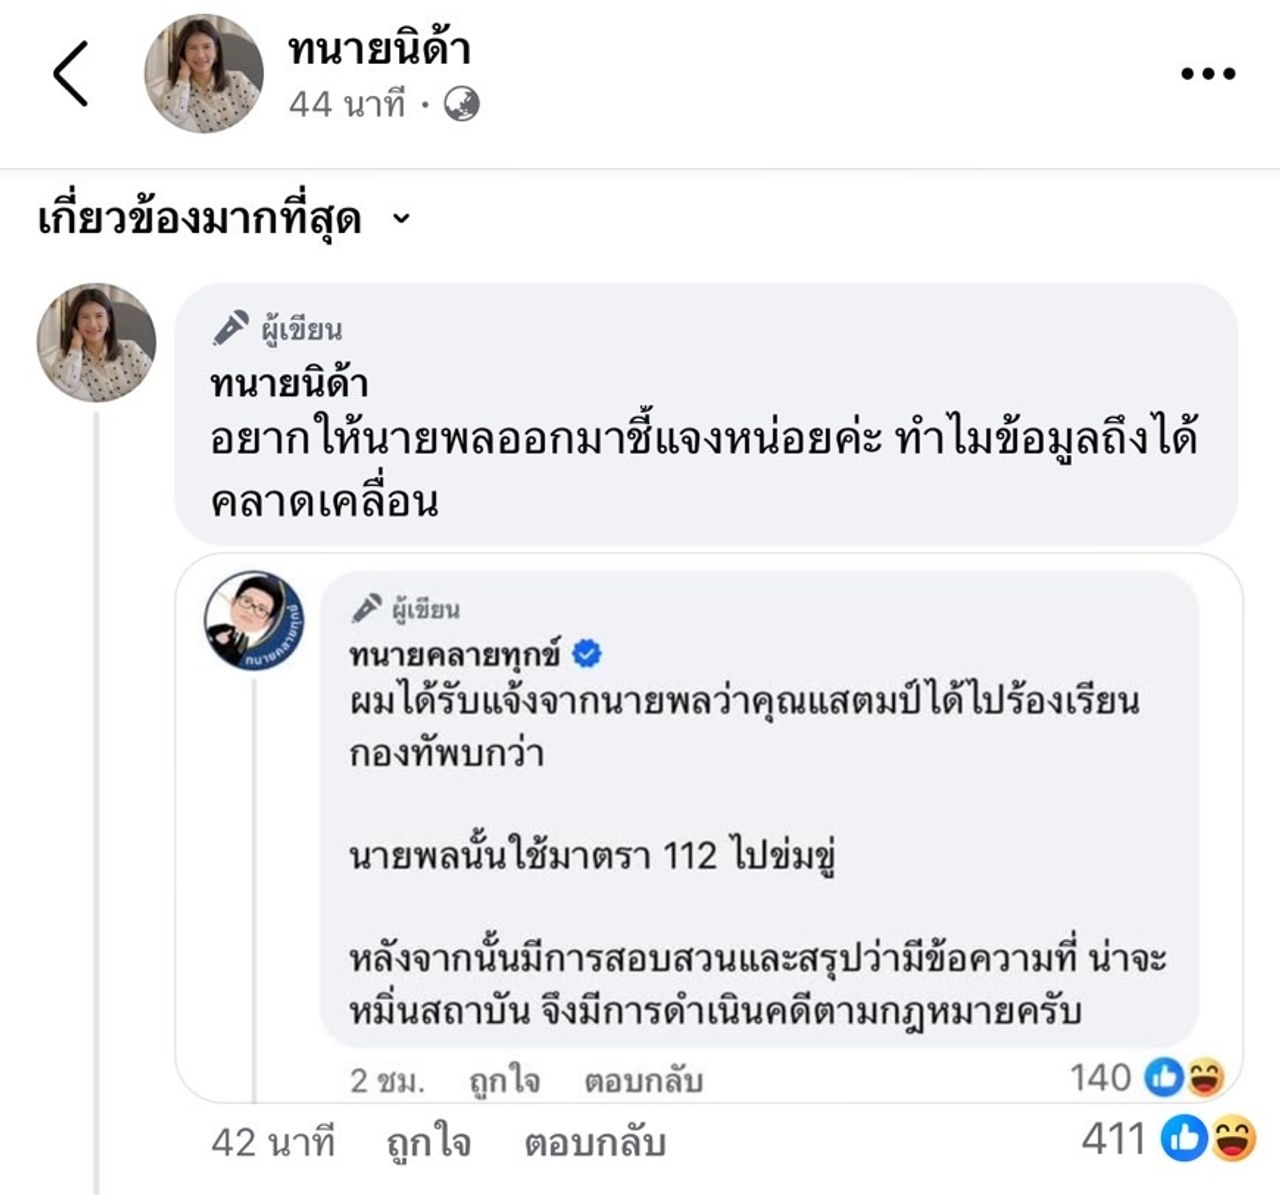Click the haha emoji beside 140
The image size is (1280, 1195).
pyautogui.click(x=1204, y=1077)
